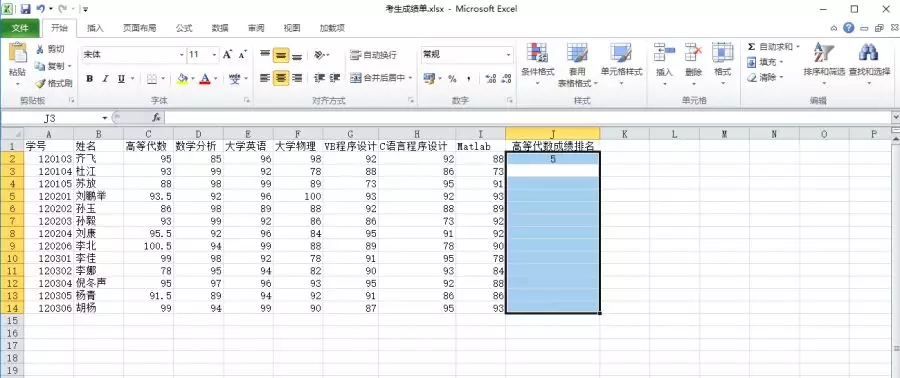Viewport: 900px width, 378px height.
Task: Expand the fill color dropdown arrow
Action: point(193,79)
